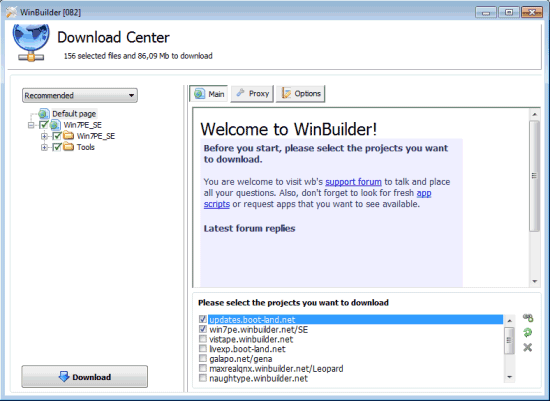
Task: Click welcome pane scrollbar down arrow
Action: coord(535,281)
